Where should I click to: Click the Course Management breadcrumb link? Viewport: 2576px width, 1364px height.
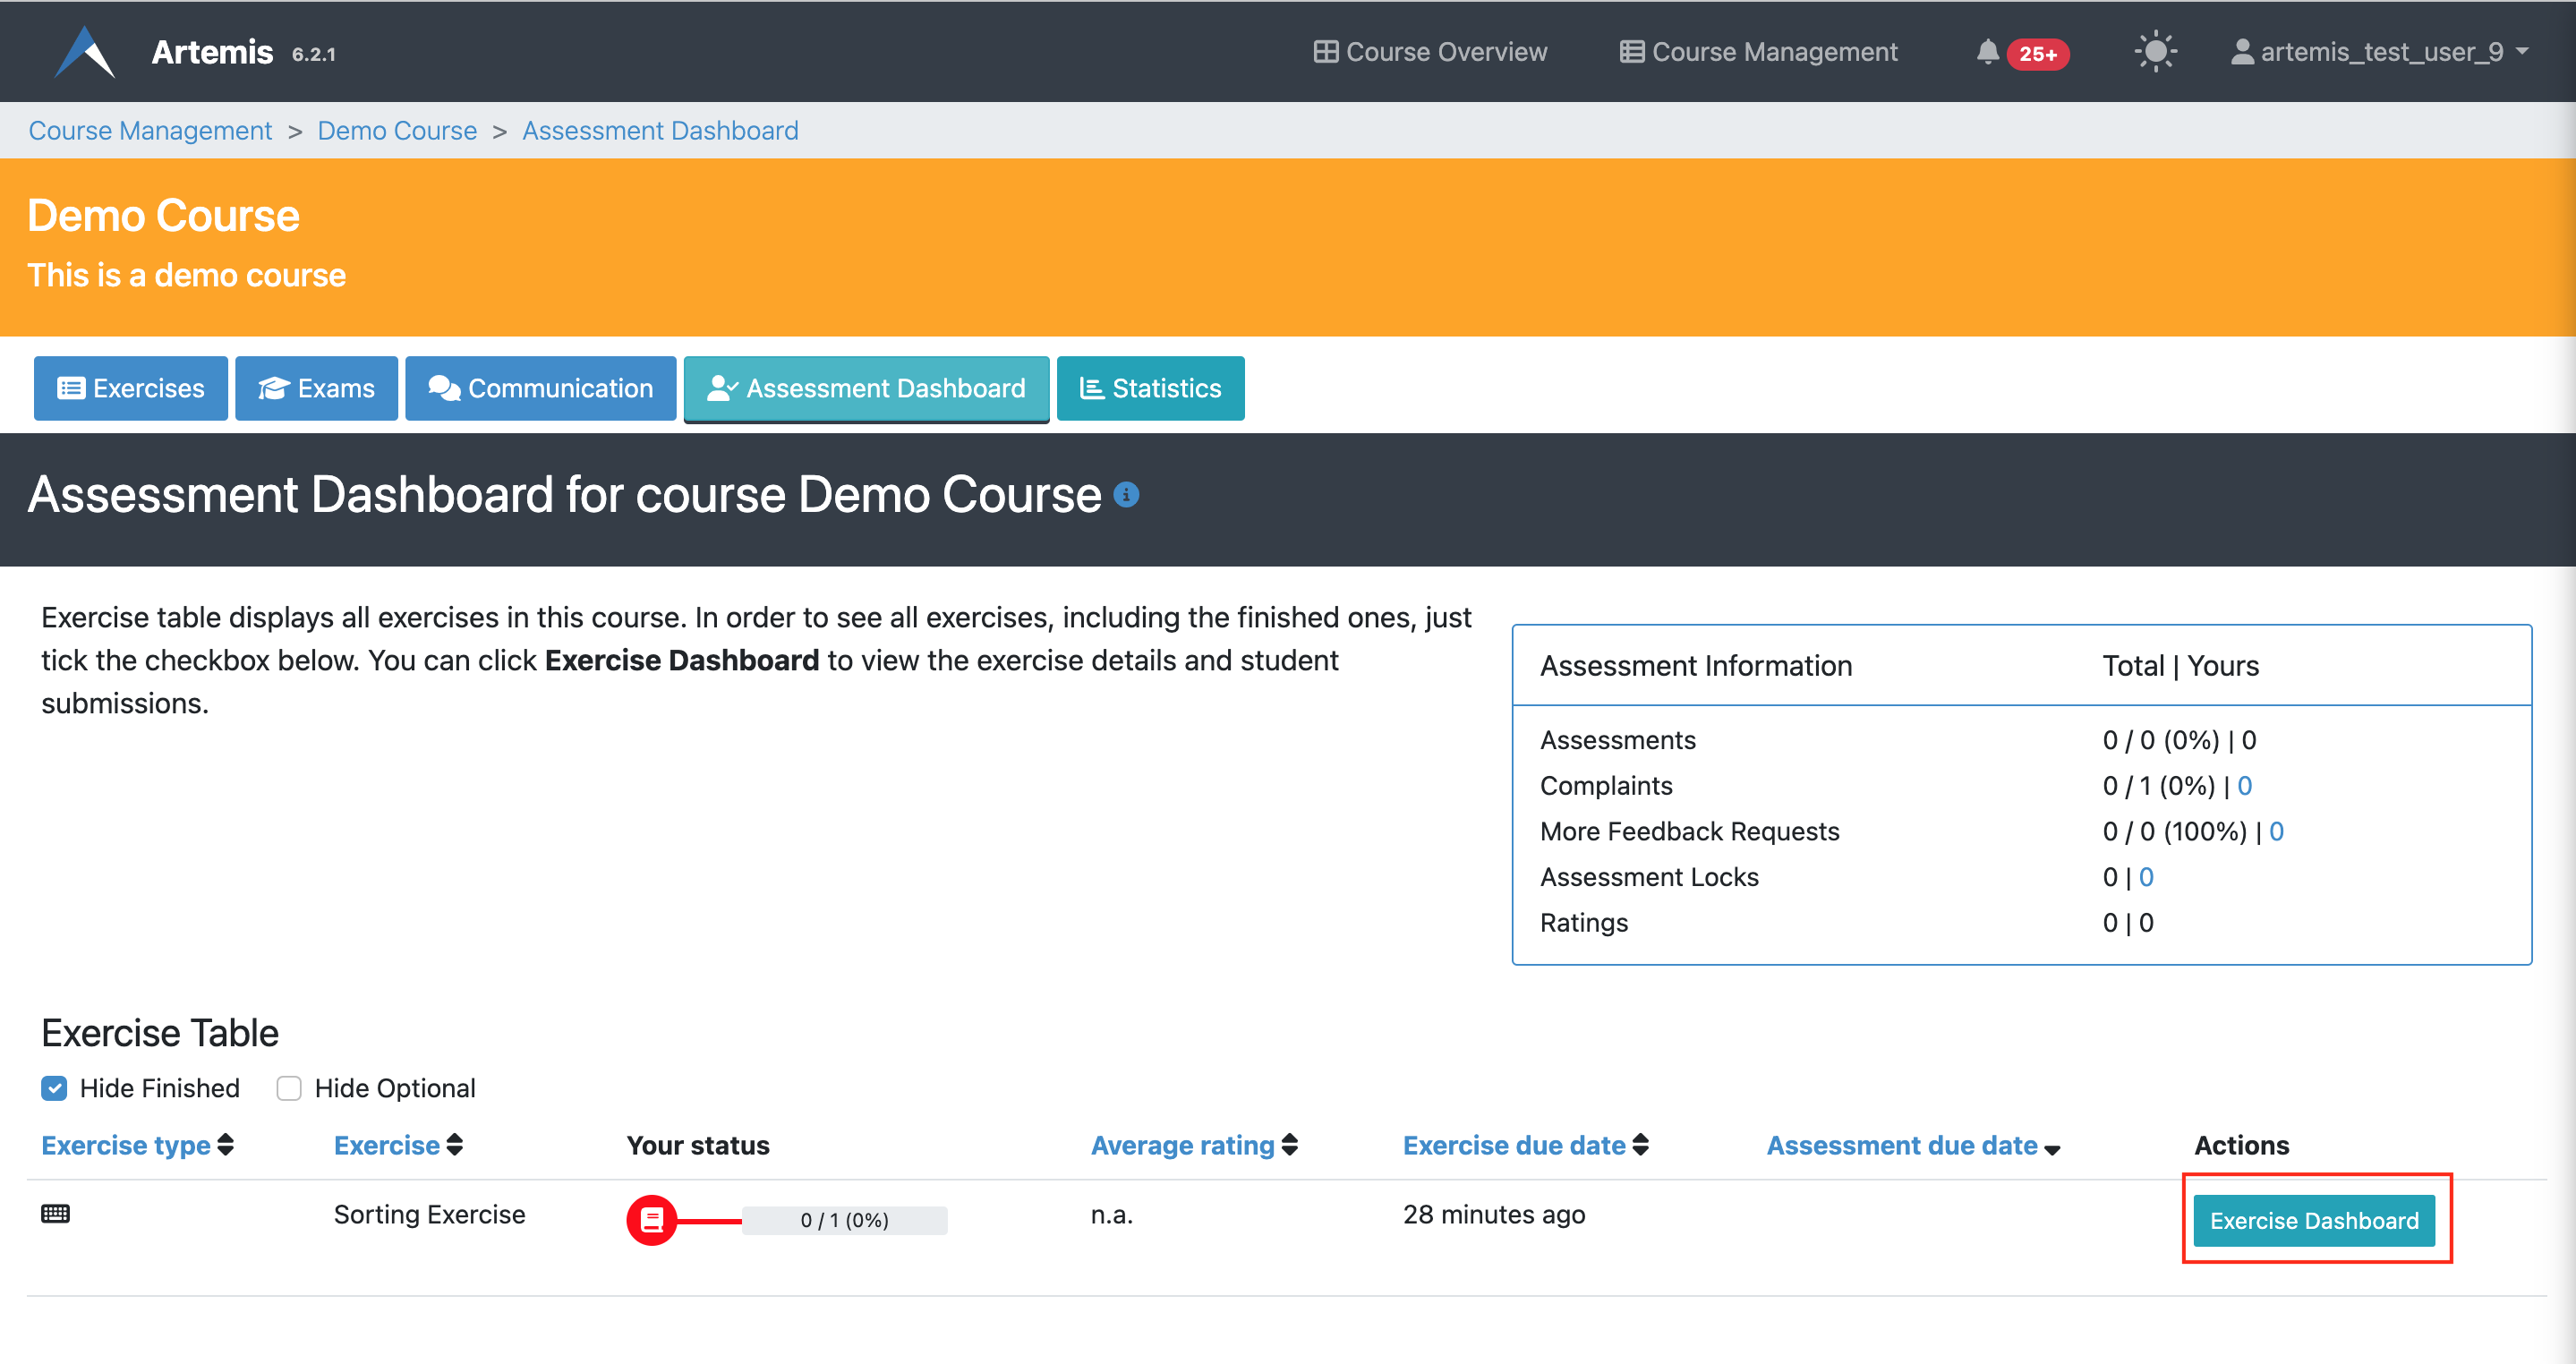coord(150,131)
